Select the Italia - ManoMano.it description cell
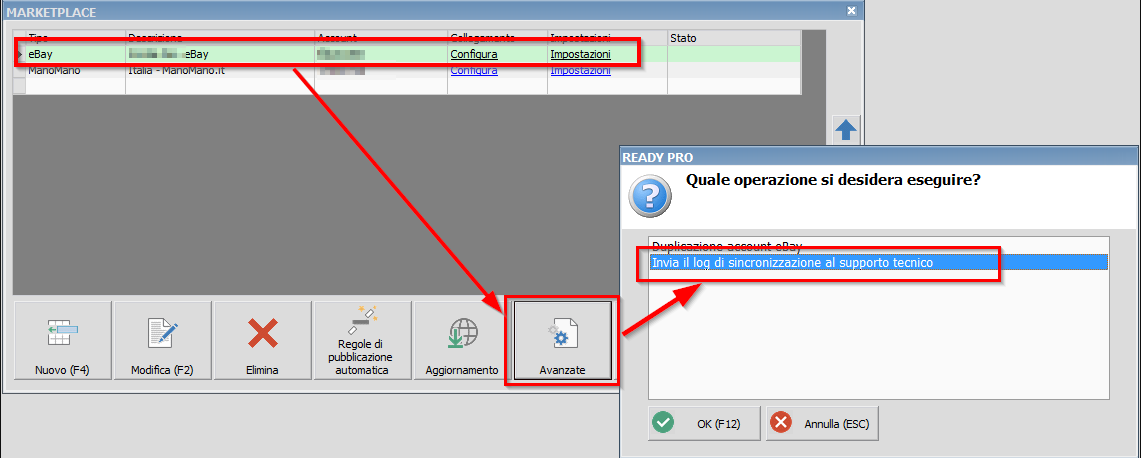 (x=220, y=71)
